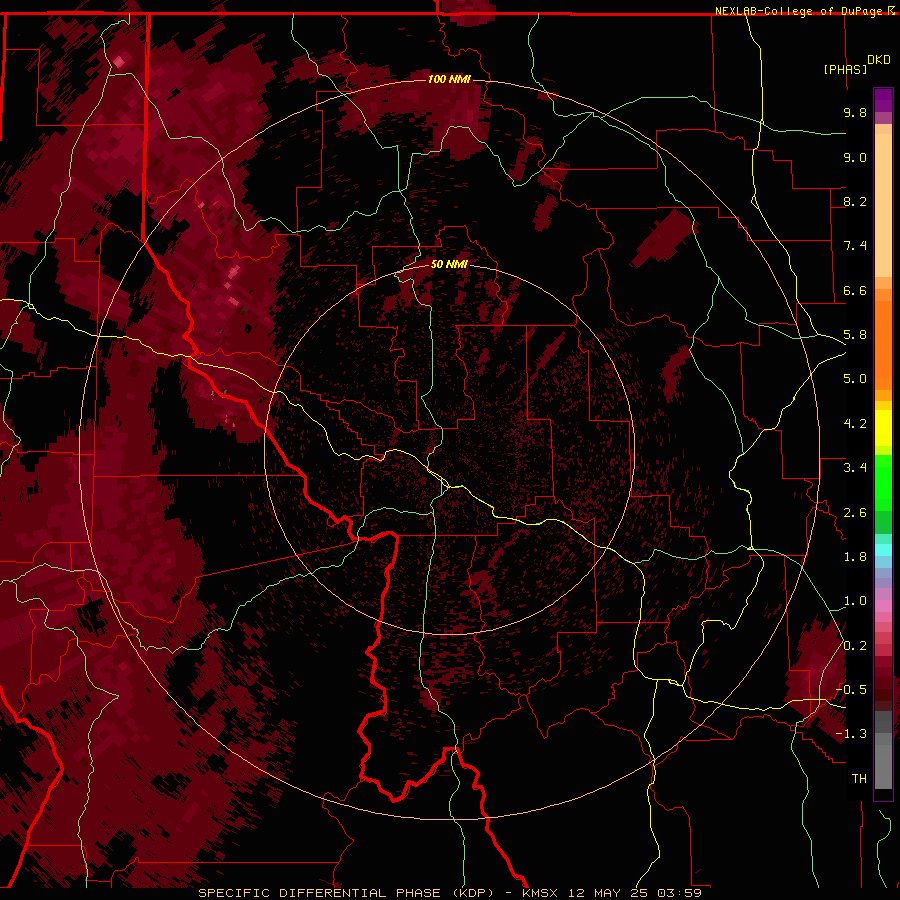The height and width of the screenshot is (900, 900).
Task: Click the 1.8 scale value
Action: [x=855, y=557]
